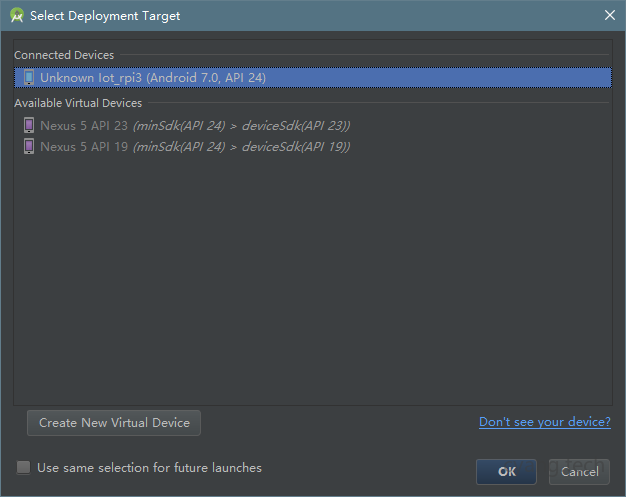Select the Unknown Iot_rpi3 Android 7.0 device
Image resolution: width=626 pixels, height=497 pixels.
pyautogui.click(x=153, y=77)
